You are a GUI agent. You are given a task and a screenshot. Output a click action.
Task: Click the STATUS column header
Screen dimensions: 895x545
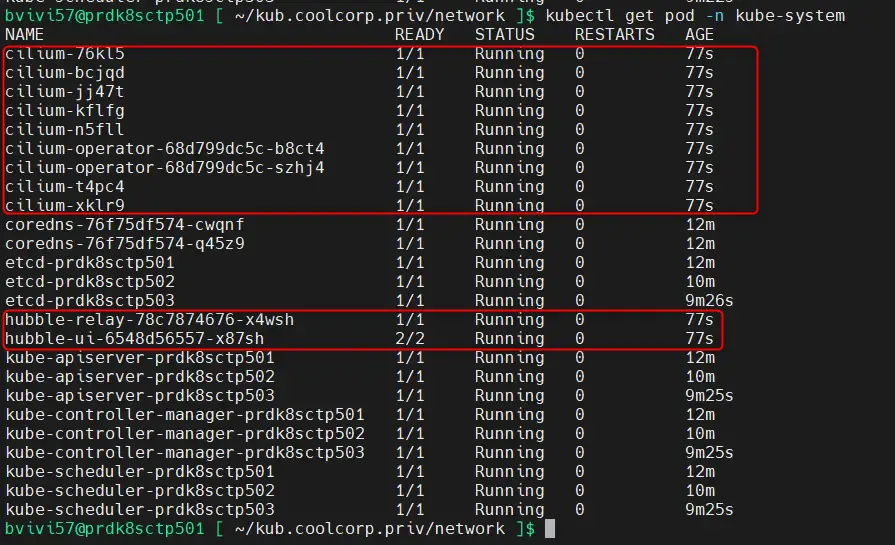click(x=505, y=35)
